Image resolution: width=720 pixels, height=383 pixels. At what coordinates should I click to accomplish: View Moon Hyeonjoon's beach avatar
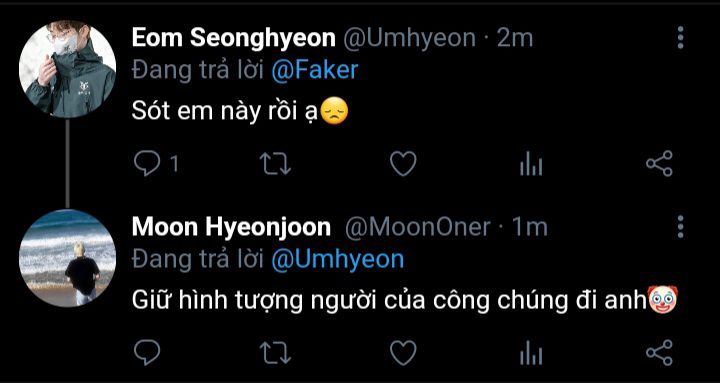[68, 258]
